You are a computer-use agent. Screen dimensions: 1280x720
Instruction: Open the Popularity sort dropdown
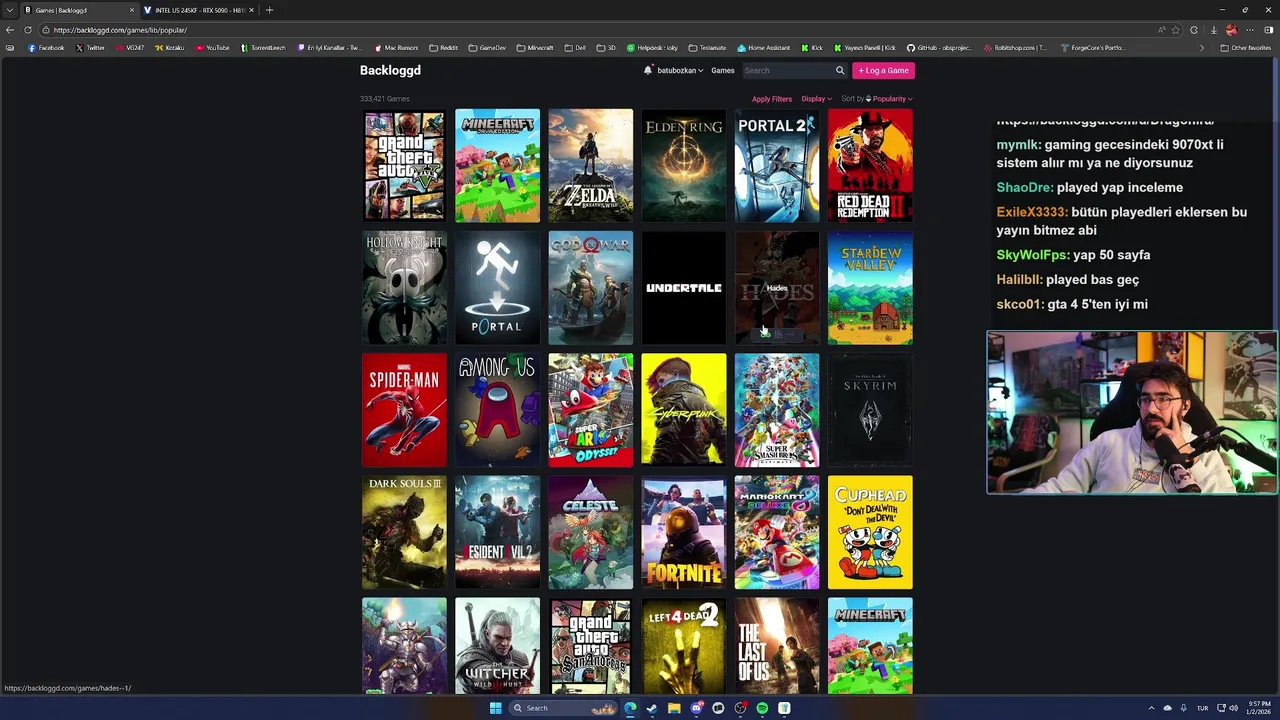point(892,99)
